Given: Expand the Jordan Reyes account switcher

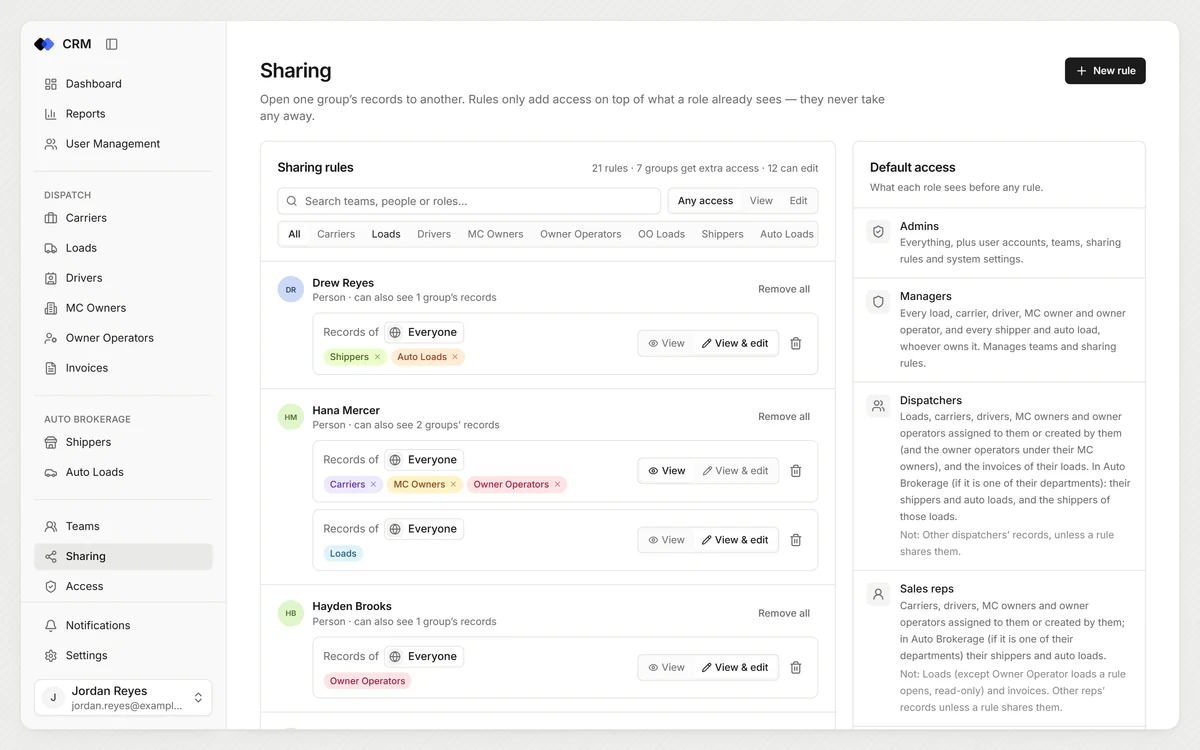Looking at the screenshot, I should (123, 698).
